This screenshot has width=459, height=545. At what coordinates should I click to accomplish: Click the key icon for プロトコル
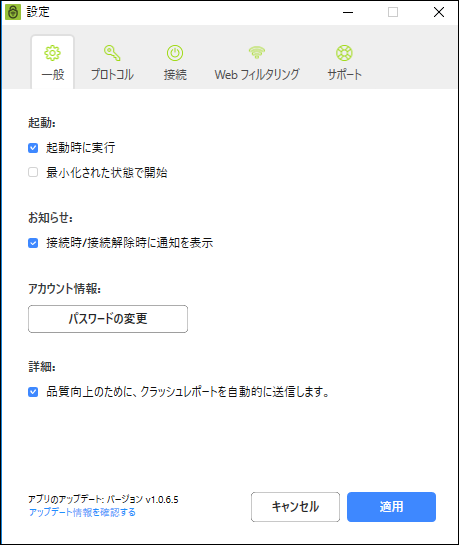click(112, 53)
